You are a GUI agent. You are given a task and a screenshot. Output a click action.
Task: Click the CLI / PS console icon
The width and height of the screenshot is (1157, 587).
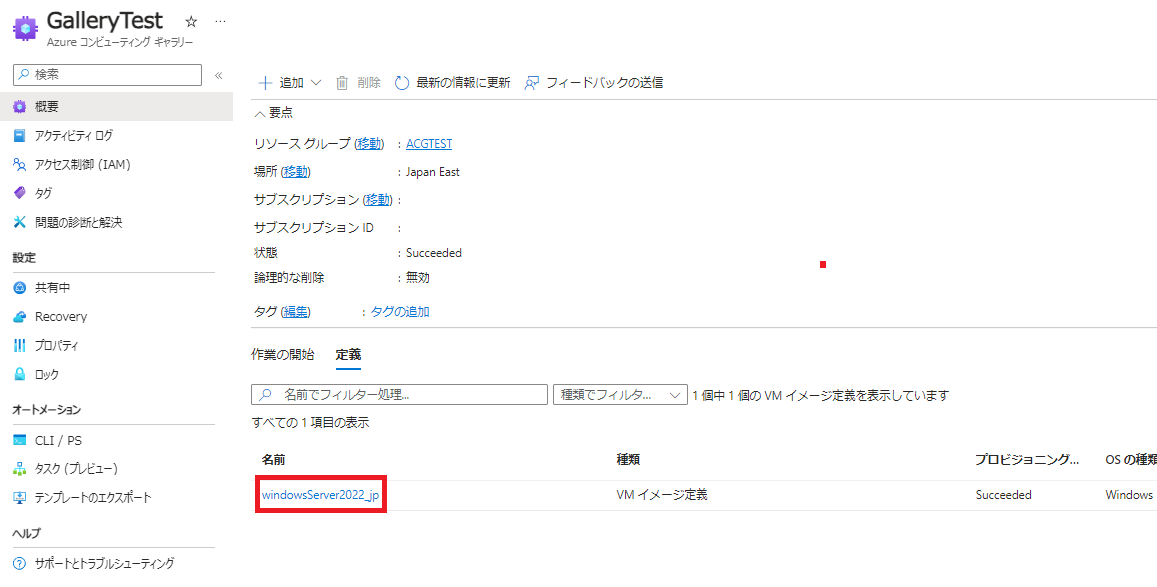point(20,441)
